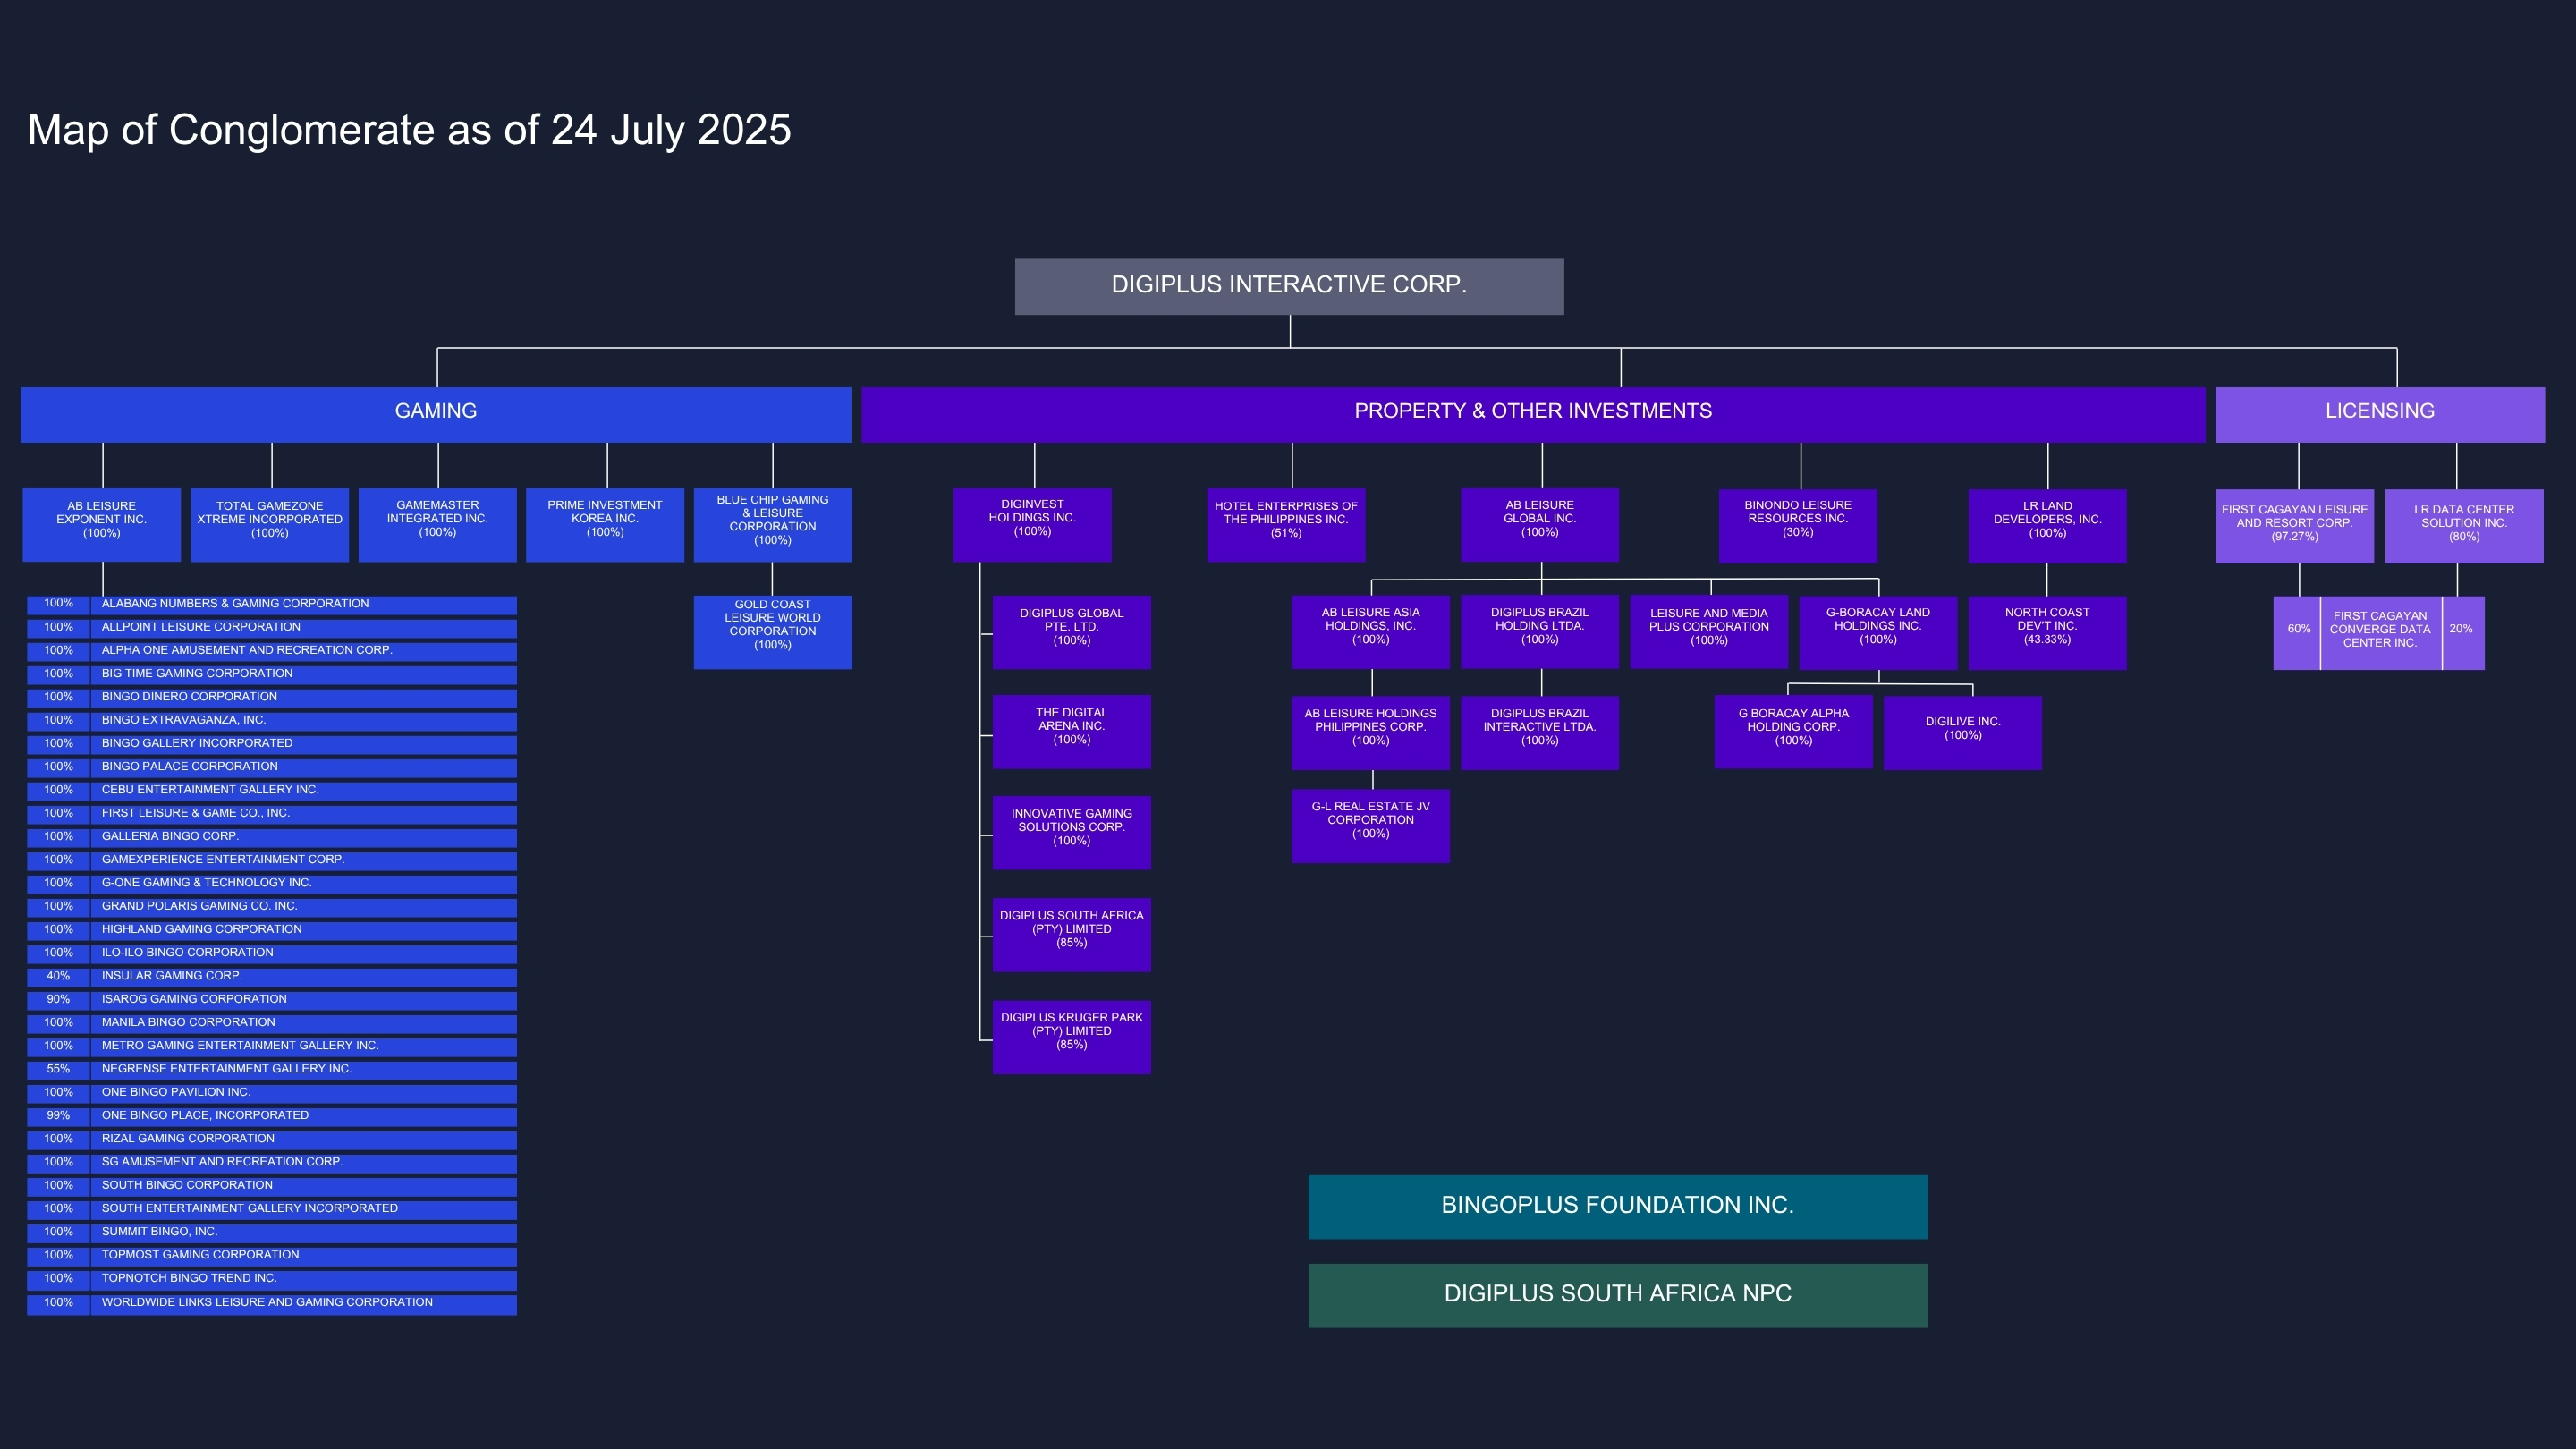
Task: Select ALABANG NUMBERS & GAMING CORPORATION row
Action: pos(272,605)
